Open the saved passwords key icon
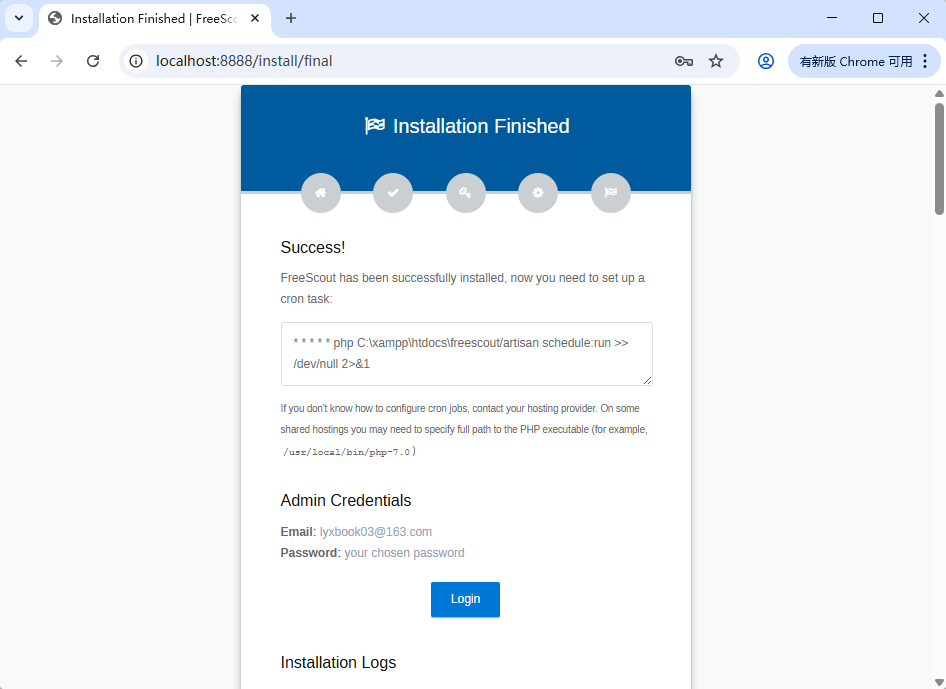Viewport: 946px width, 689px height. [x=684, y=61]
